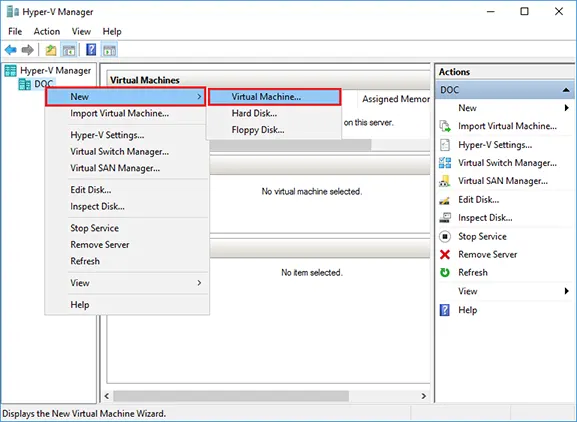Click Remove Server link in Actions pane
This screenshot has height=422, width=577.
[x=488, y=254]
